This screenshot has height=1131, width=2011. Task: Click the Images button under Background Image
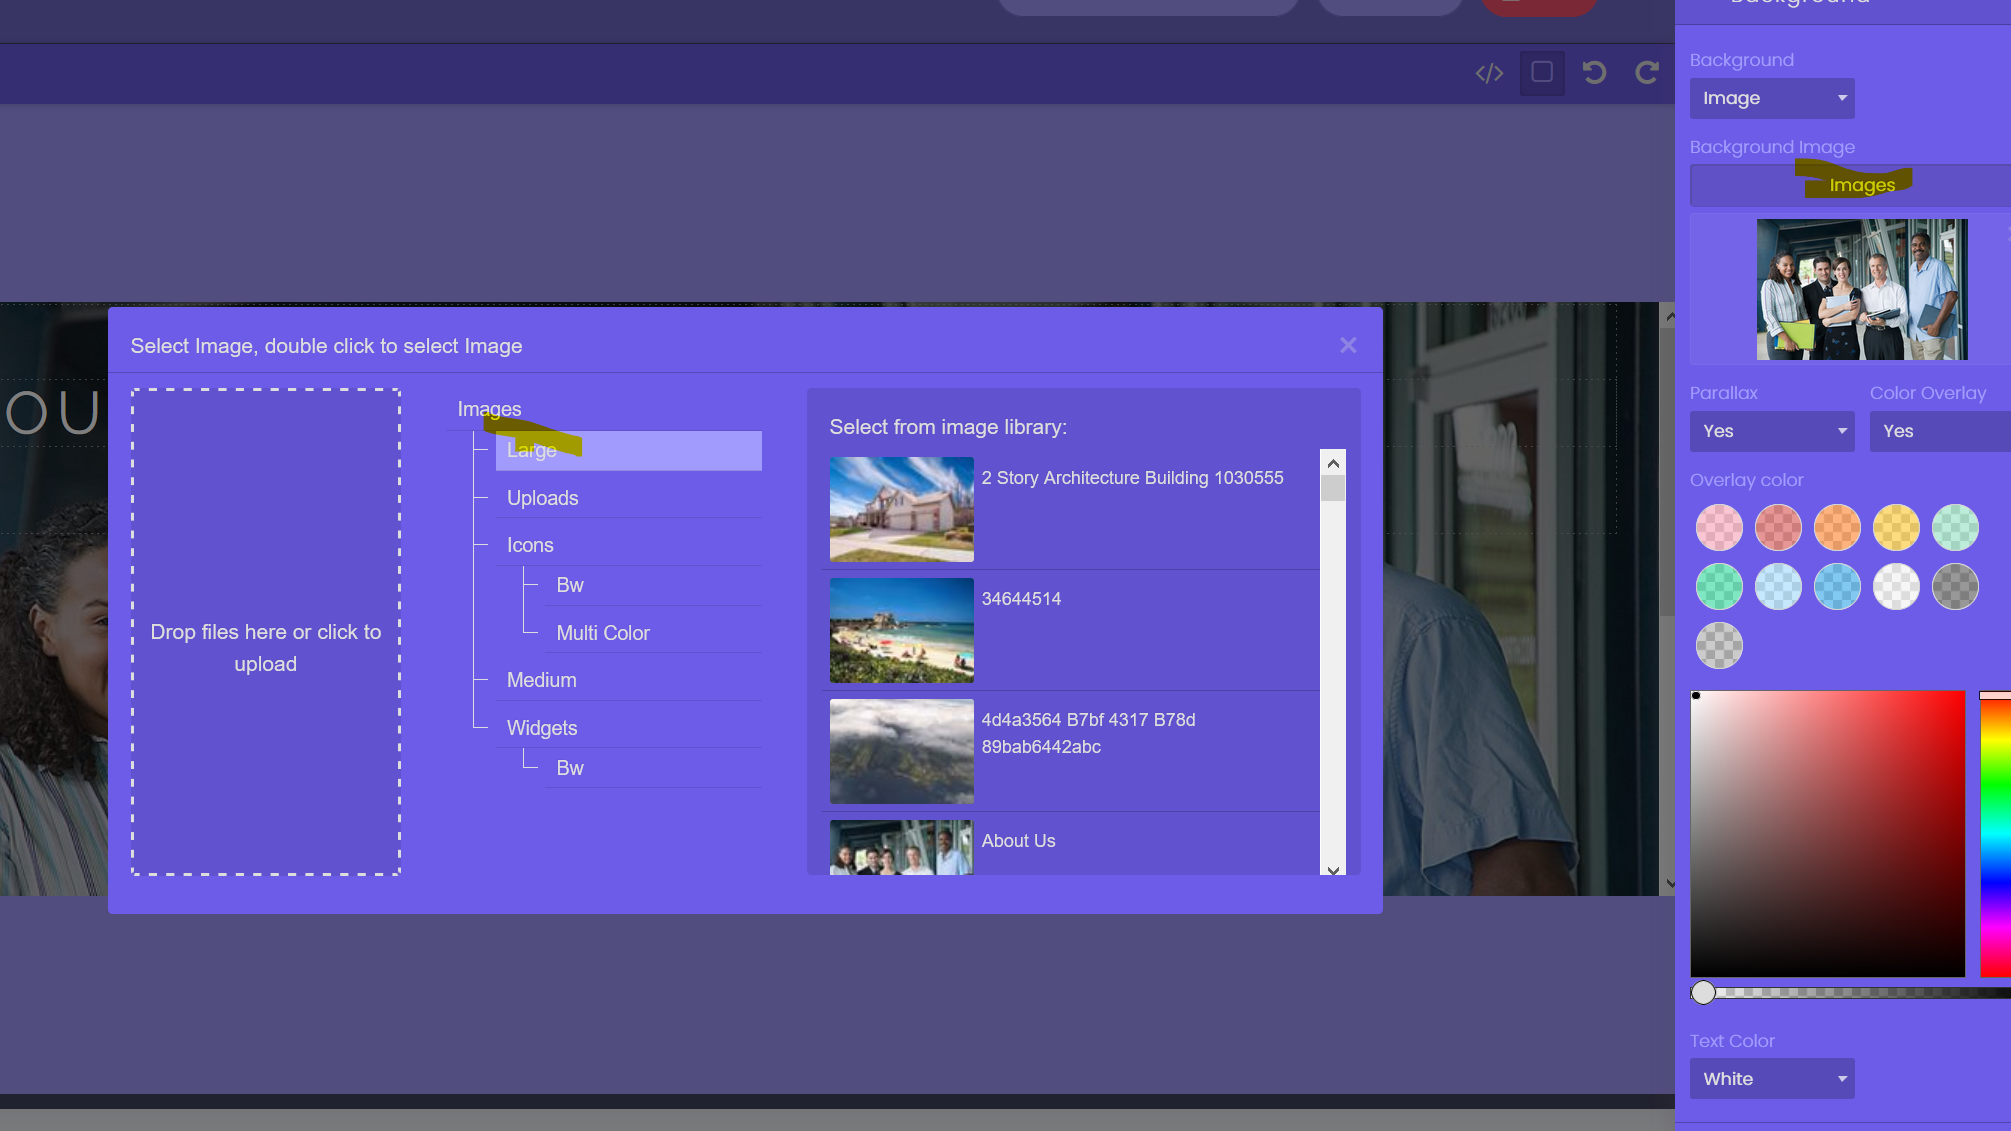click(1861, 185)
